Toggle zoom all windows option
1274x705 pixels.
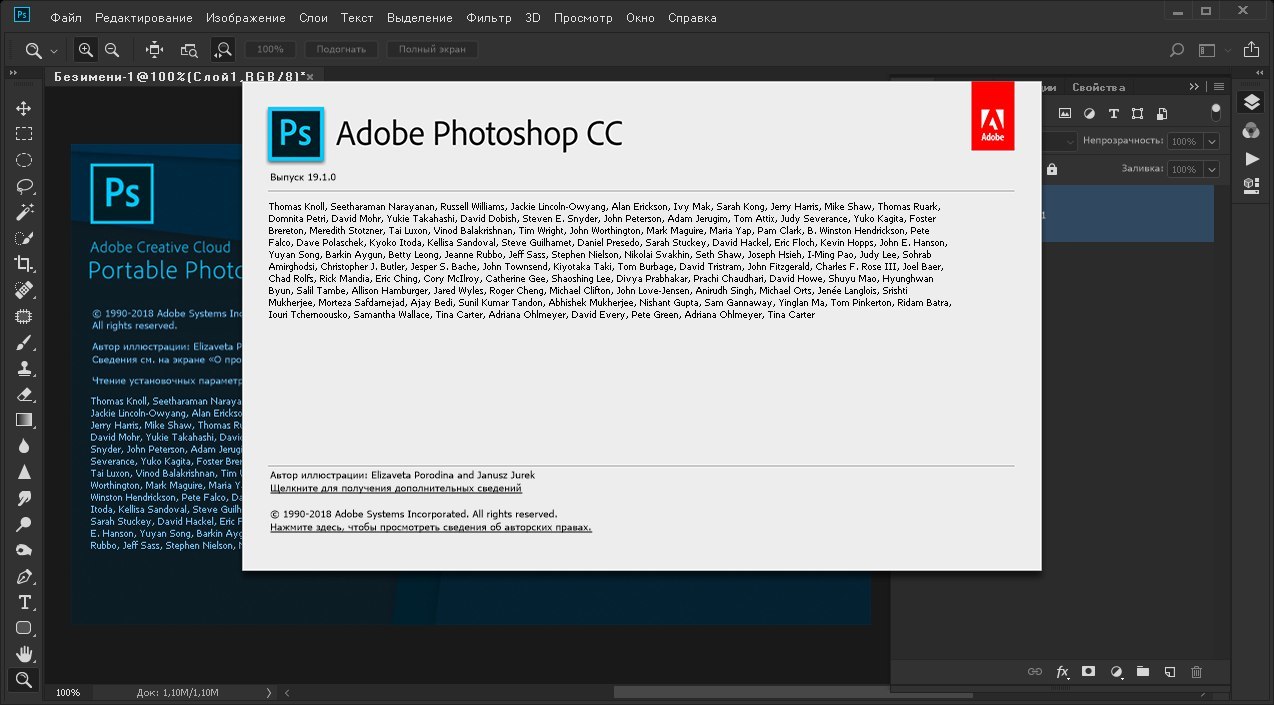click(188, 49)
